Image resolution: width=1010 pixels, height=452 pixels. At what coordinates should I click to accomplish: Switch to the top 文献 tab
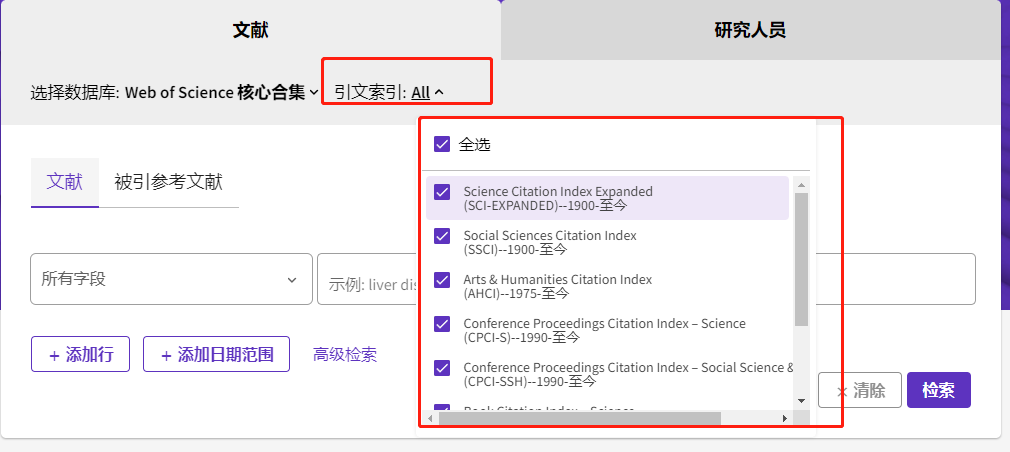coord(251,30)
